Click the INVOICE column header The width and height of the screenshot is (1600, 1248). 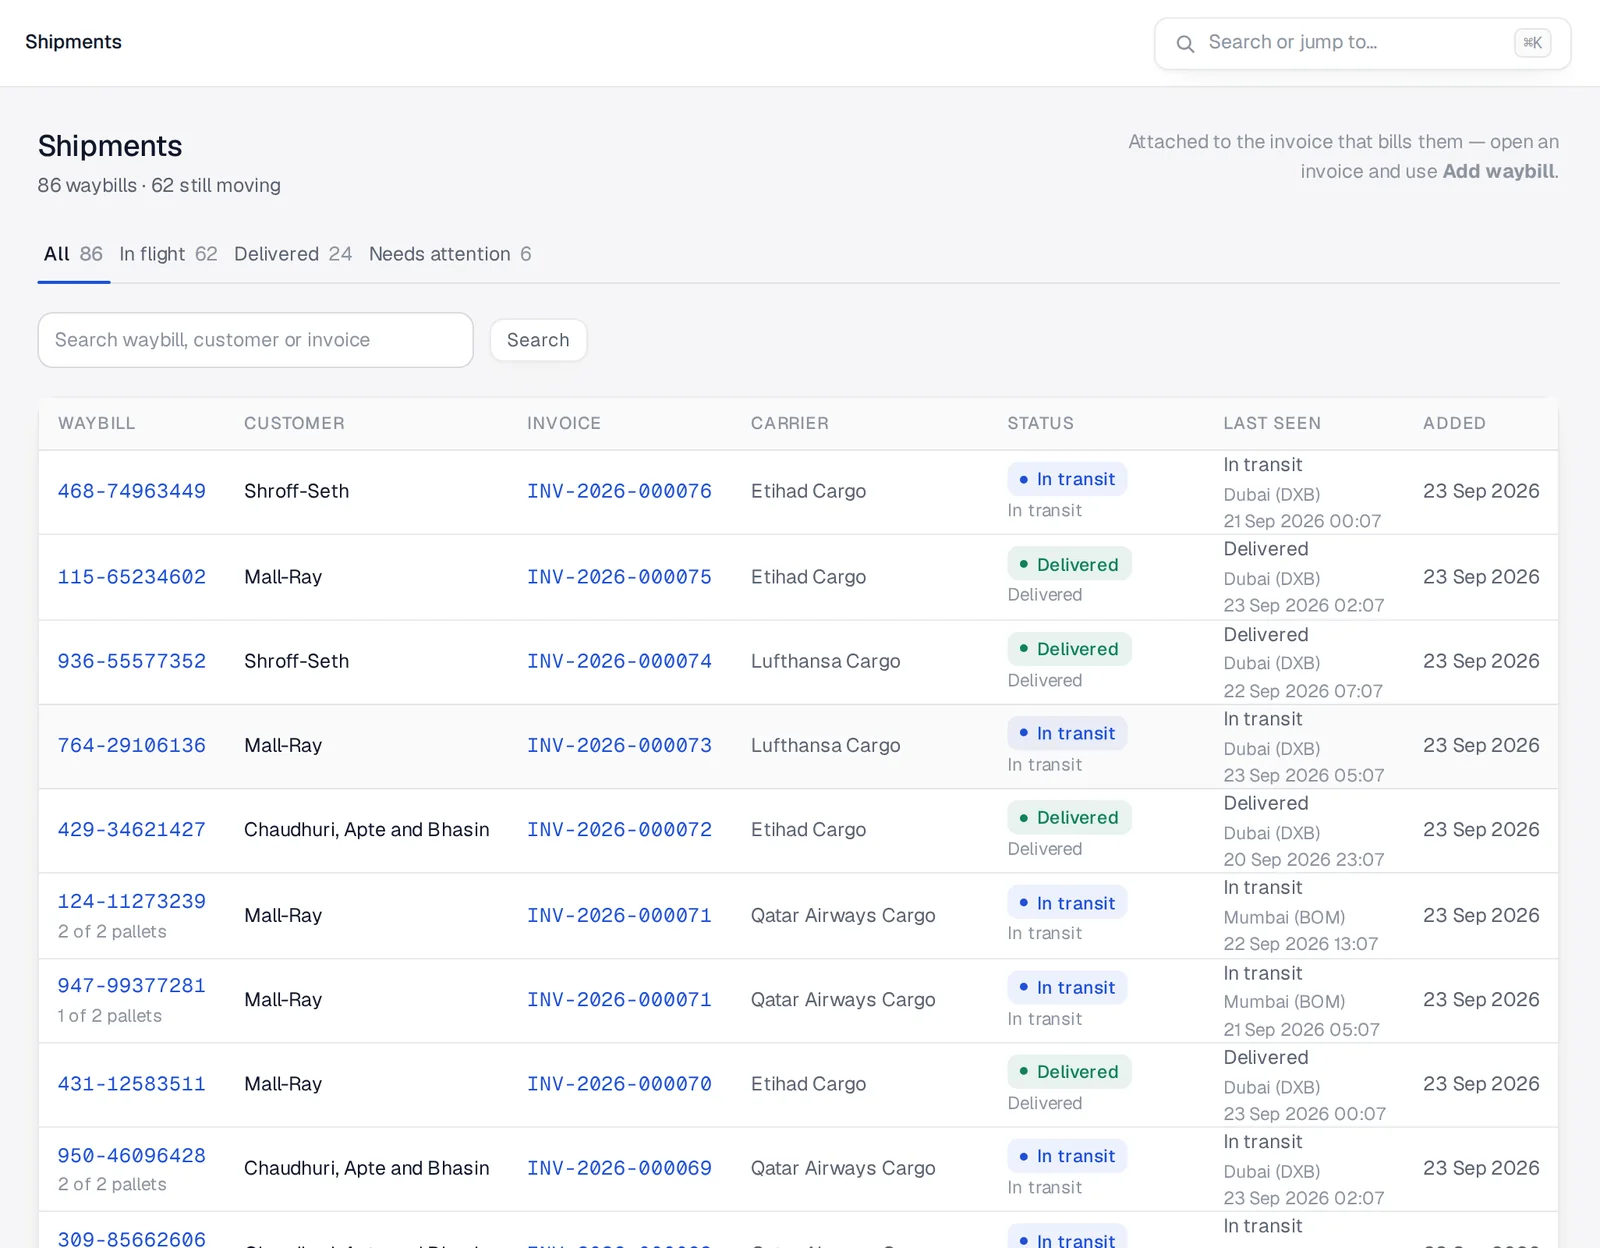point(564,423)
